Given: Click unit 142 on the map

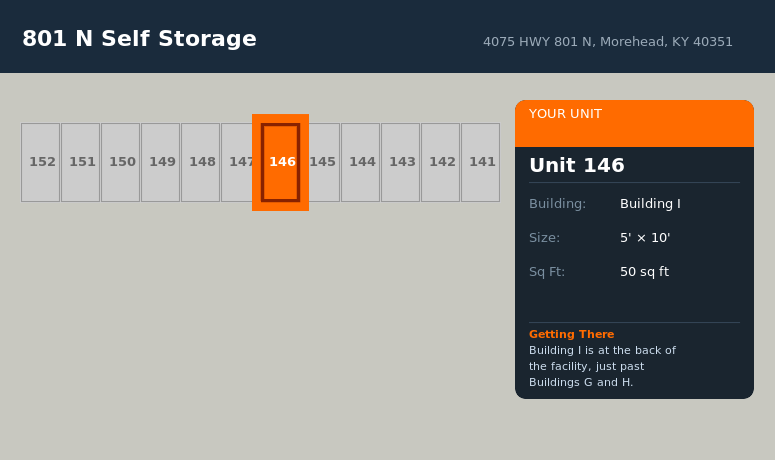Looking at the screenshot, I should click(x=441, y=162).
